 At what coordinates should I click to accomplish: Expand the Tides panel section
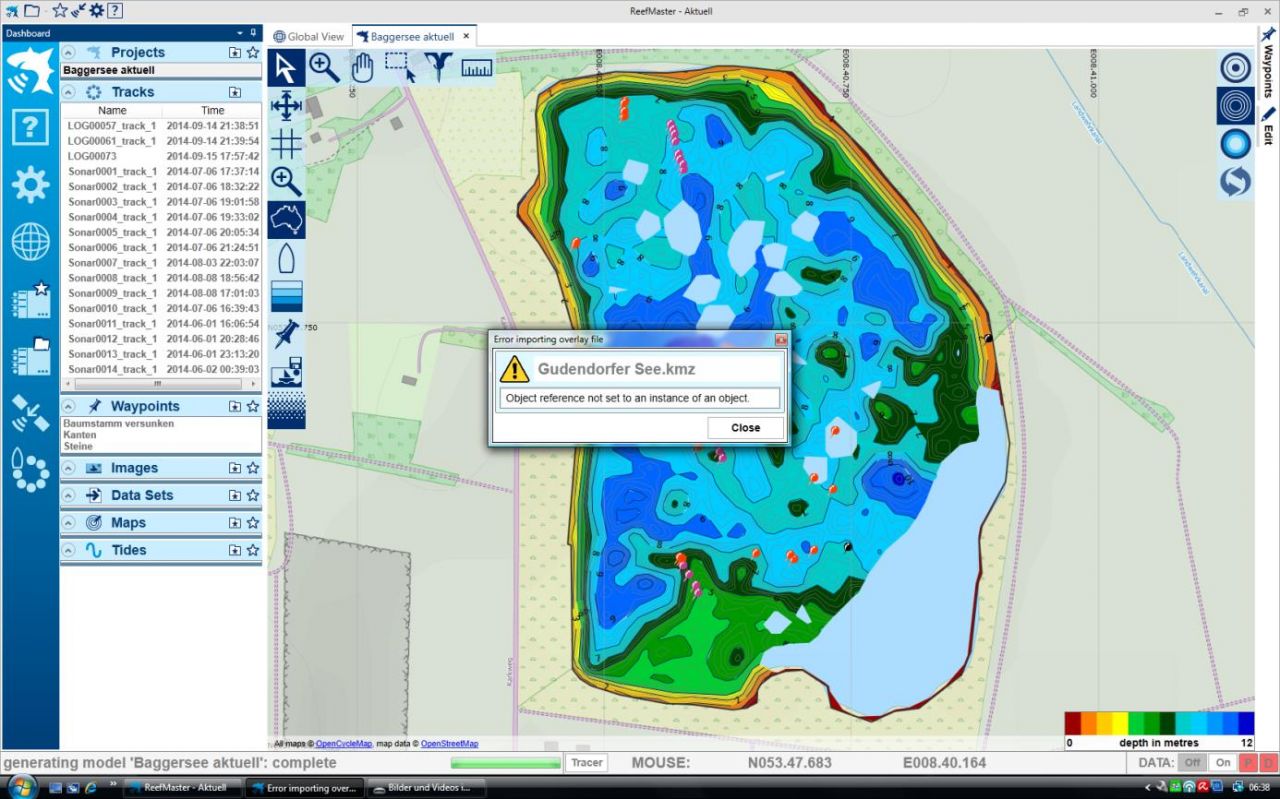(68, 550)
